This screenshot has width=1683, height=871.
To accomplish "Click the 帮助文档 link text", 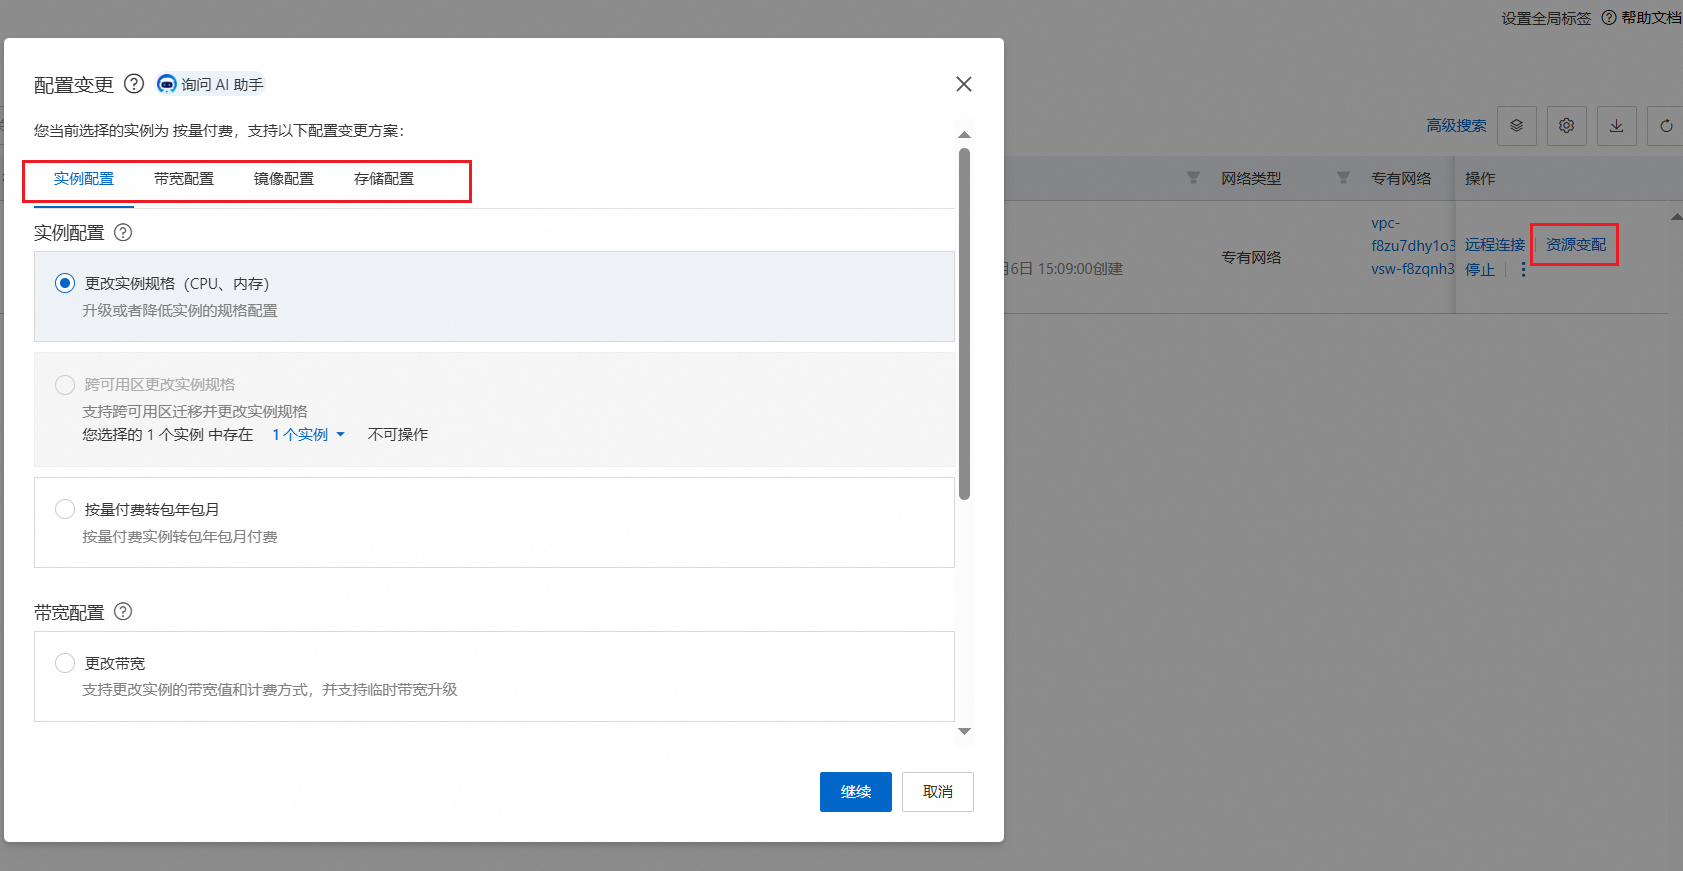I will click(x=1652, y=18).
